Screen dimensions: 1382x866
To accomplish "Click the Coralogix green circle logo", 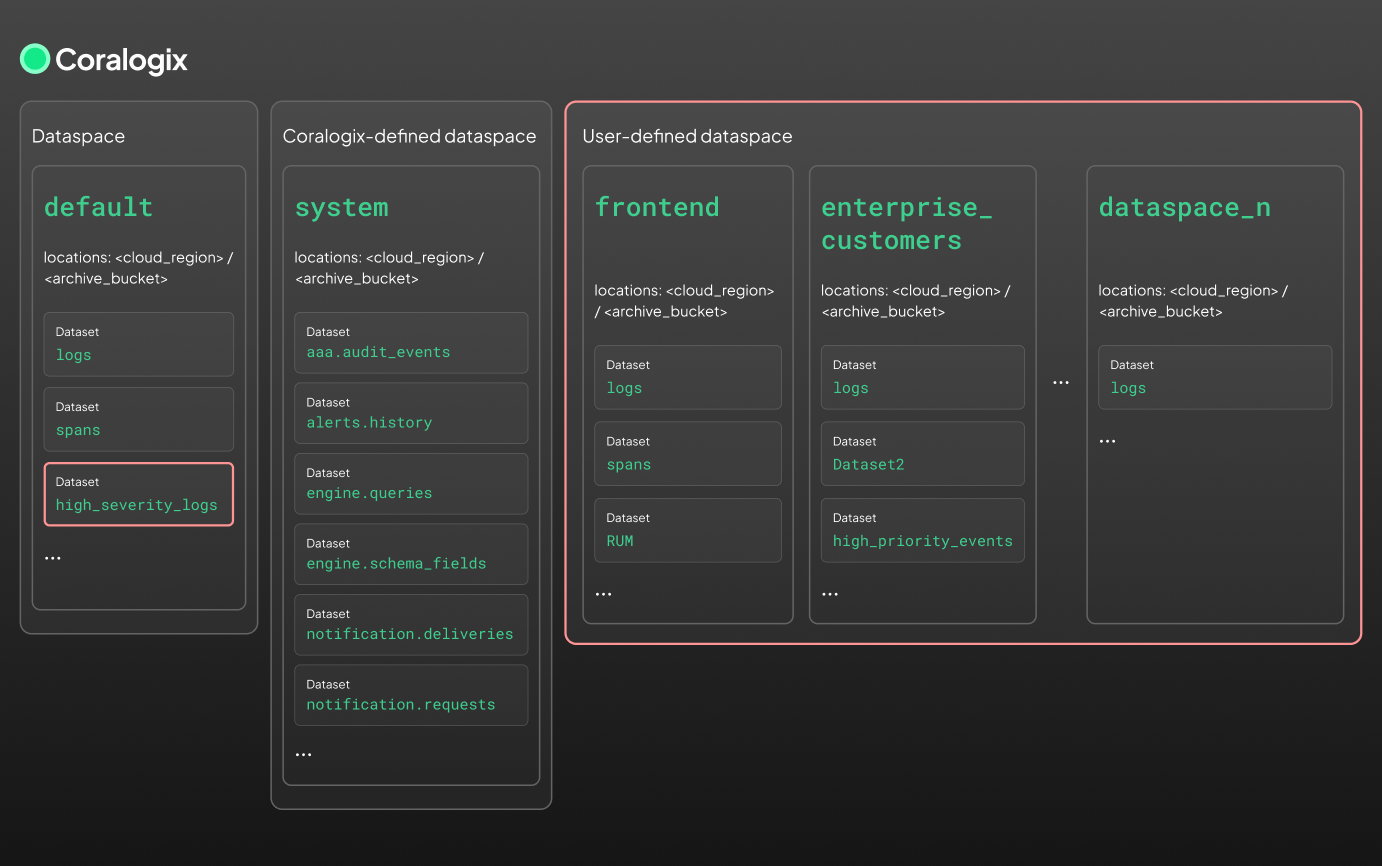I will tap(35, 59).
